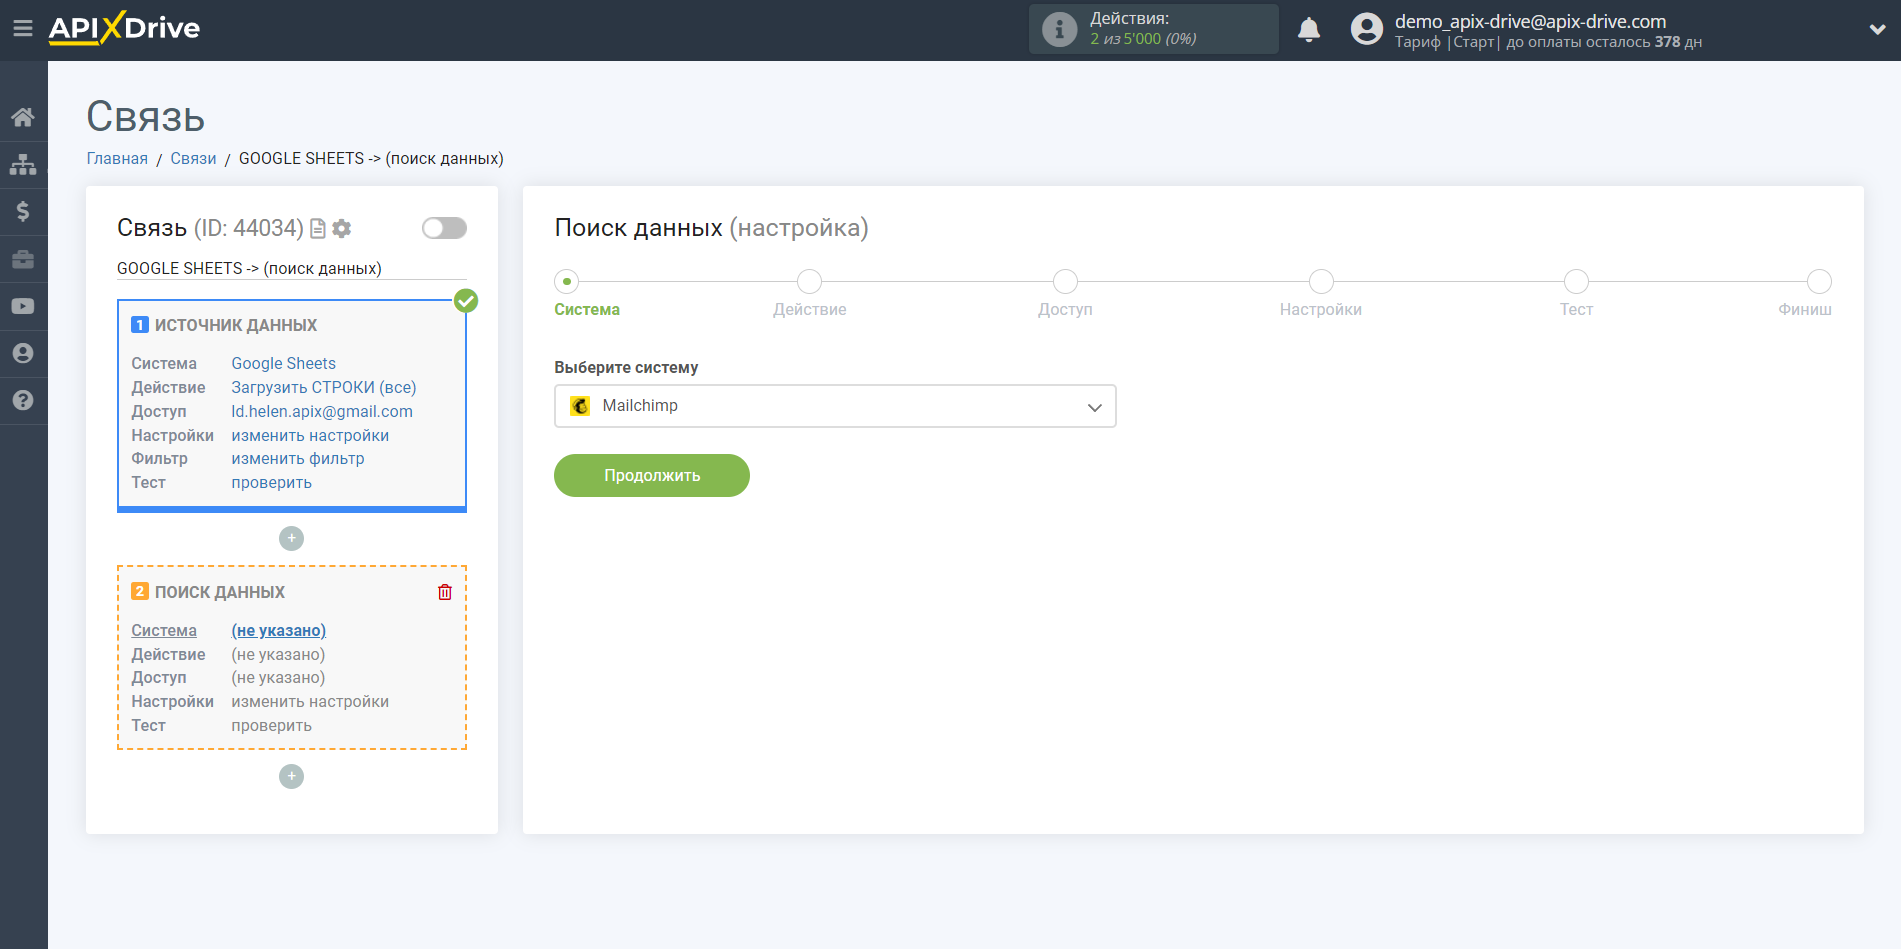Click the info icon in Actions box
The height and width of the screenshot is (949, 1901).
click(1059, 29)
